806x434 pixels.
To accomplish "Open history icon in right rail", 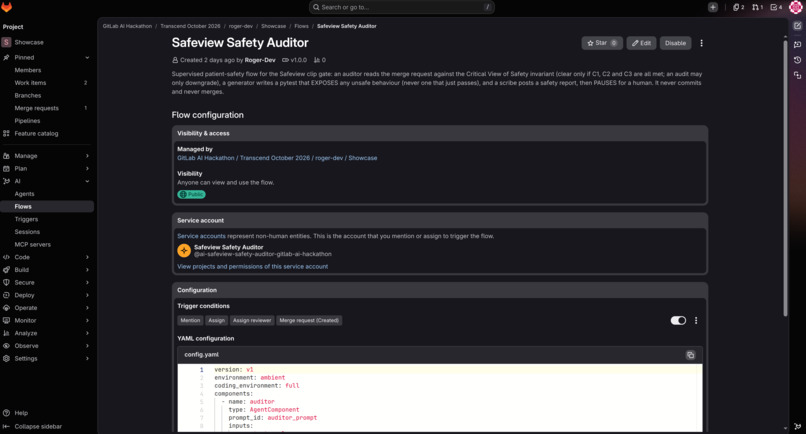I will pyautogui.click(x=797, y=60).
